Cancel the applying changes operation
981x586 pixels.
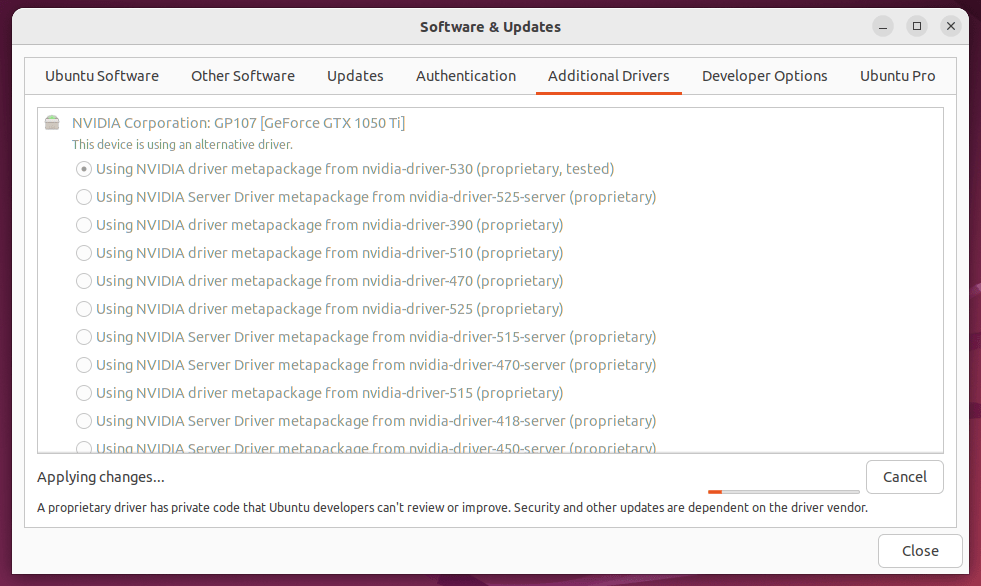pos(905,477)
